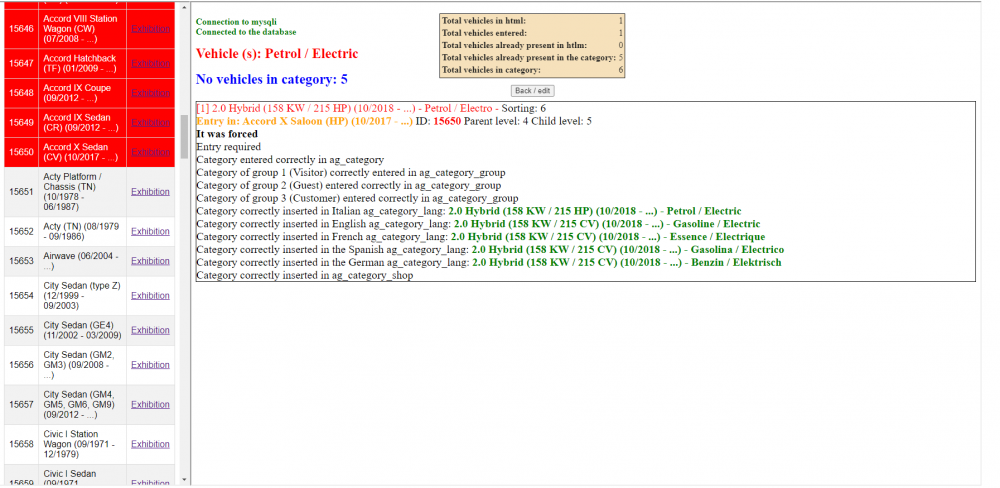Click 'Civic I Station Wagon' name cell
Viewport: 1000px width, 488px height.
(82, 444)
